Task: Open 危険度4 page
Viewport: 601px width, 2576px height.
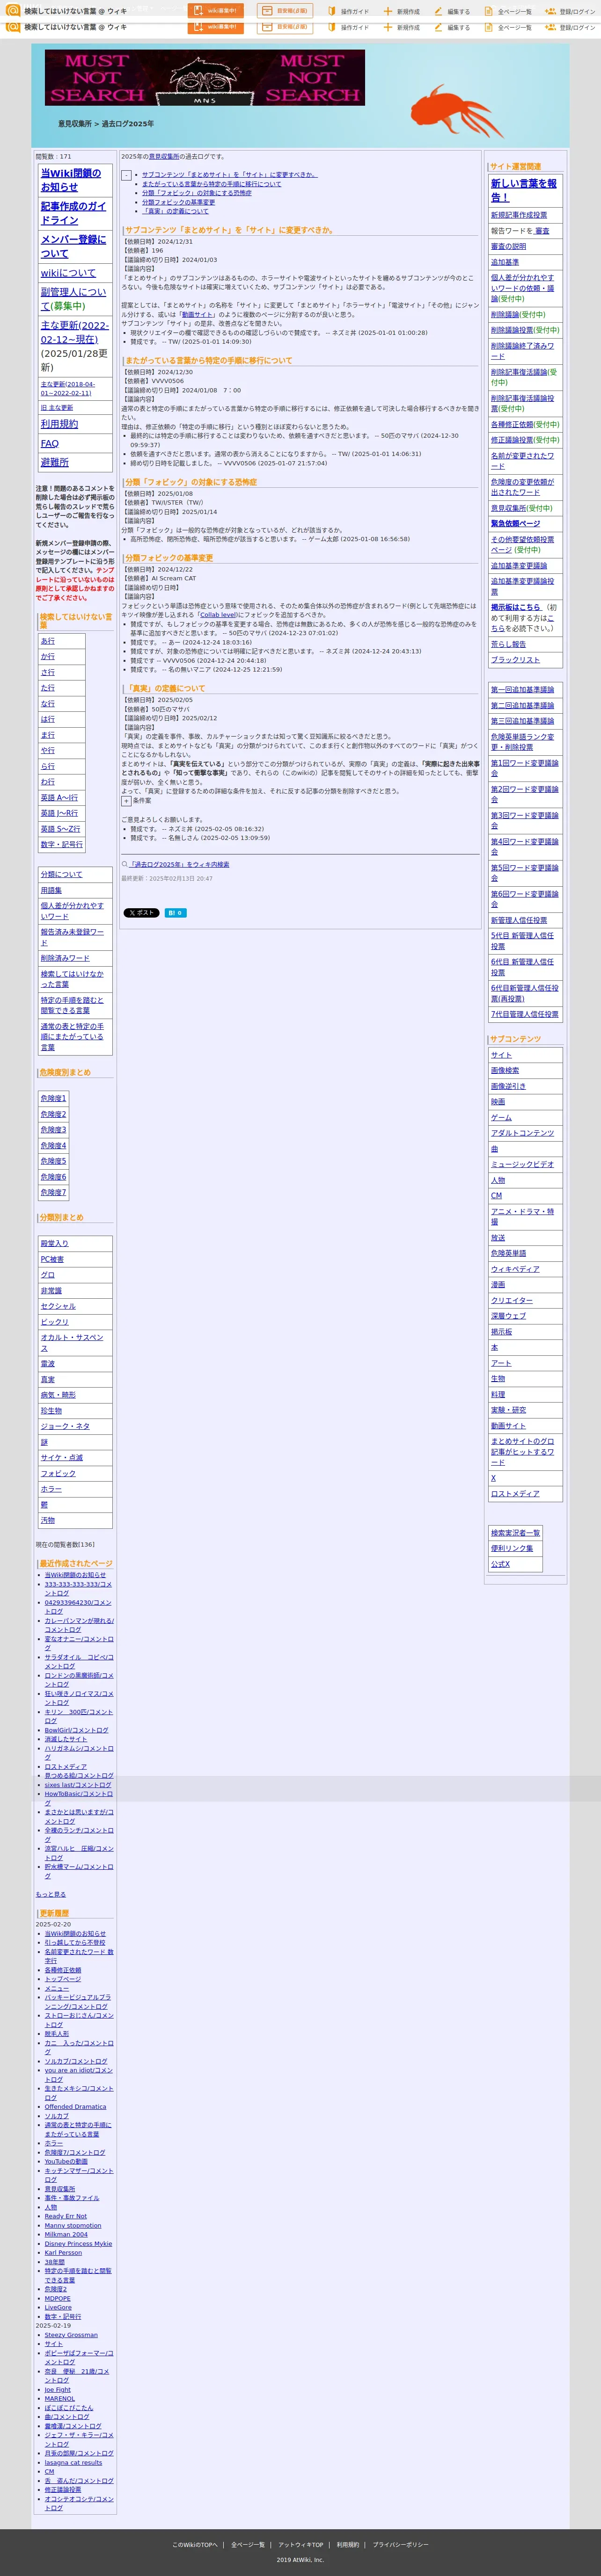Action: point(53,1145)
